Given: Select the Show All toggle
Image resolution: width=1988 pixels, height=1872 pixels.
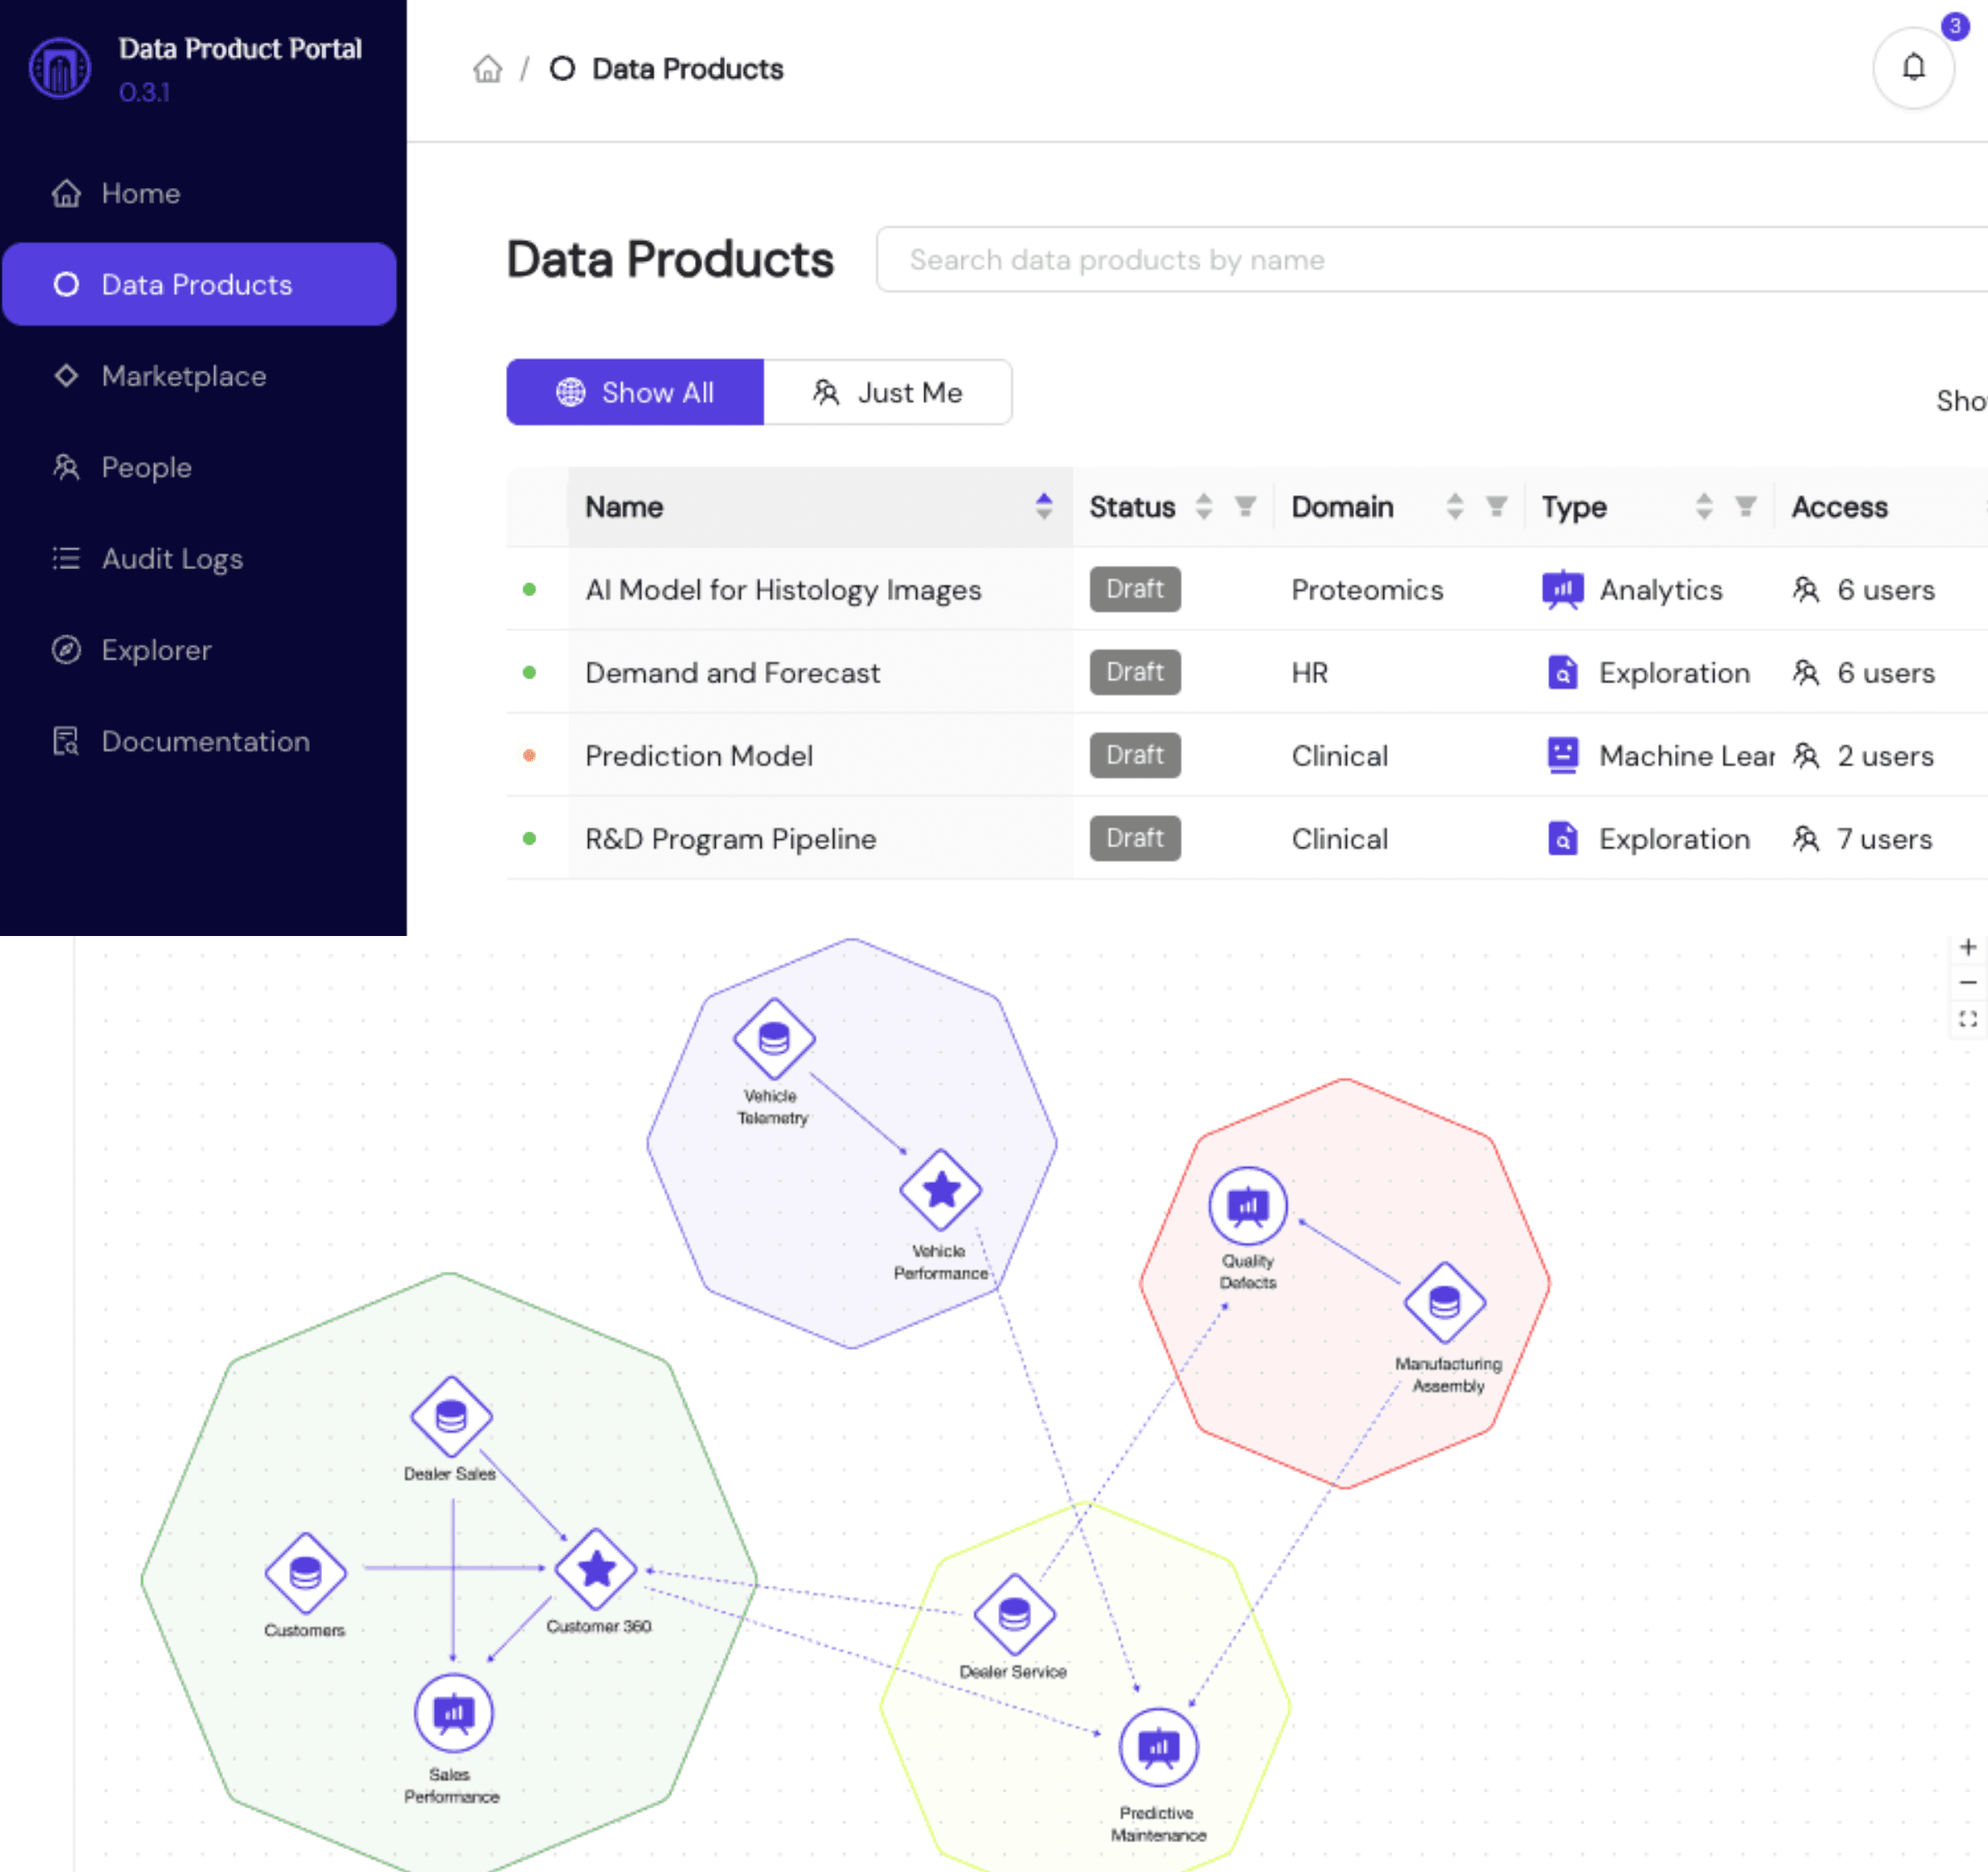Looking at the screenshot, I should (x=635, y=392).
